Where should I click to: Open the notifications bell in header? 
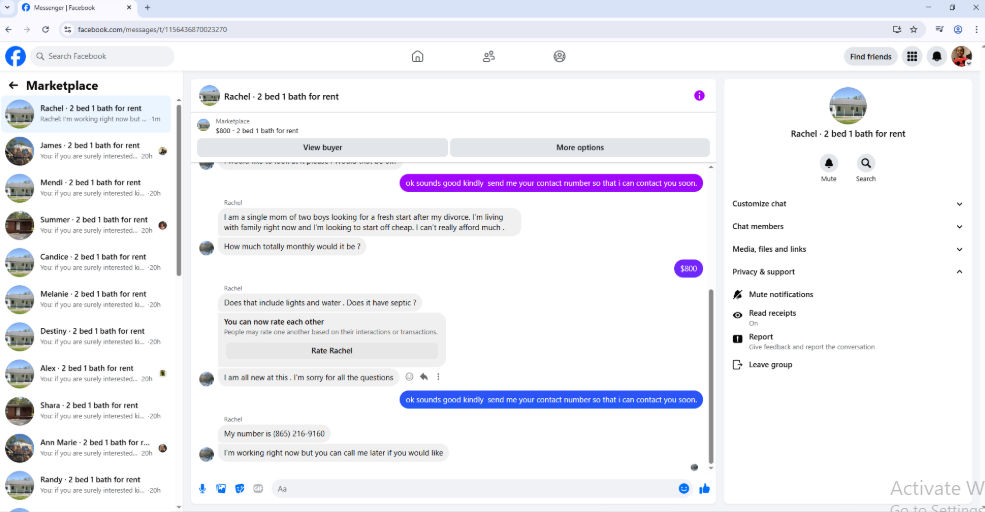[x=937, y=57]
